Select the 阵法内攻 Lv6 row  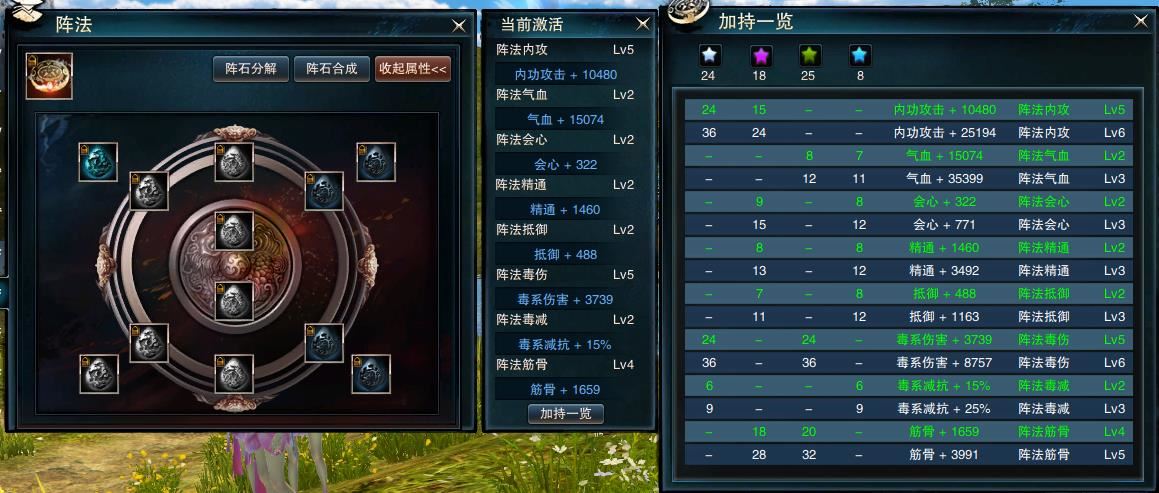908,133
